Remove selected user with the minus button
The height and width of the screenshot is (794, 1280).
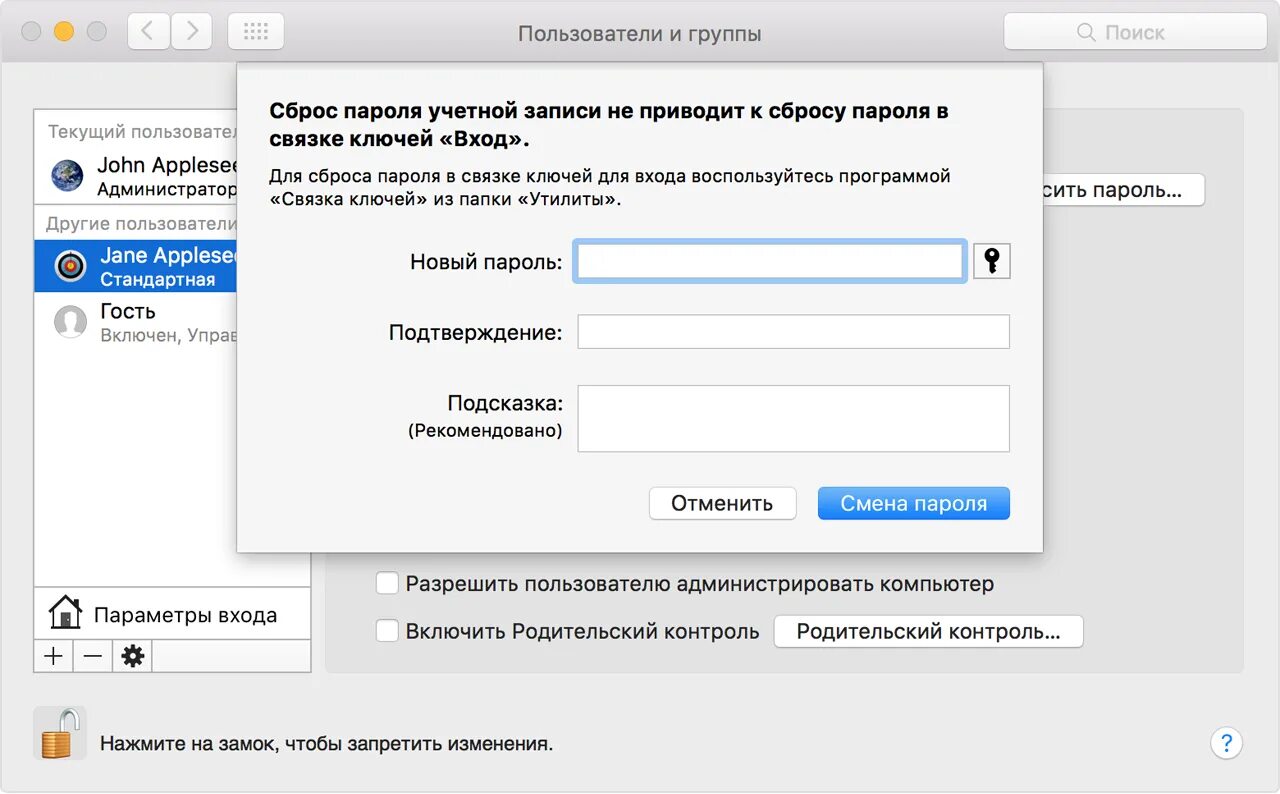(x=93, y=656)
